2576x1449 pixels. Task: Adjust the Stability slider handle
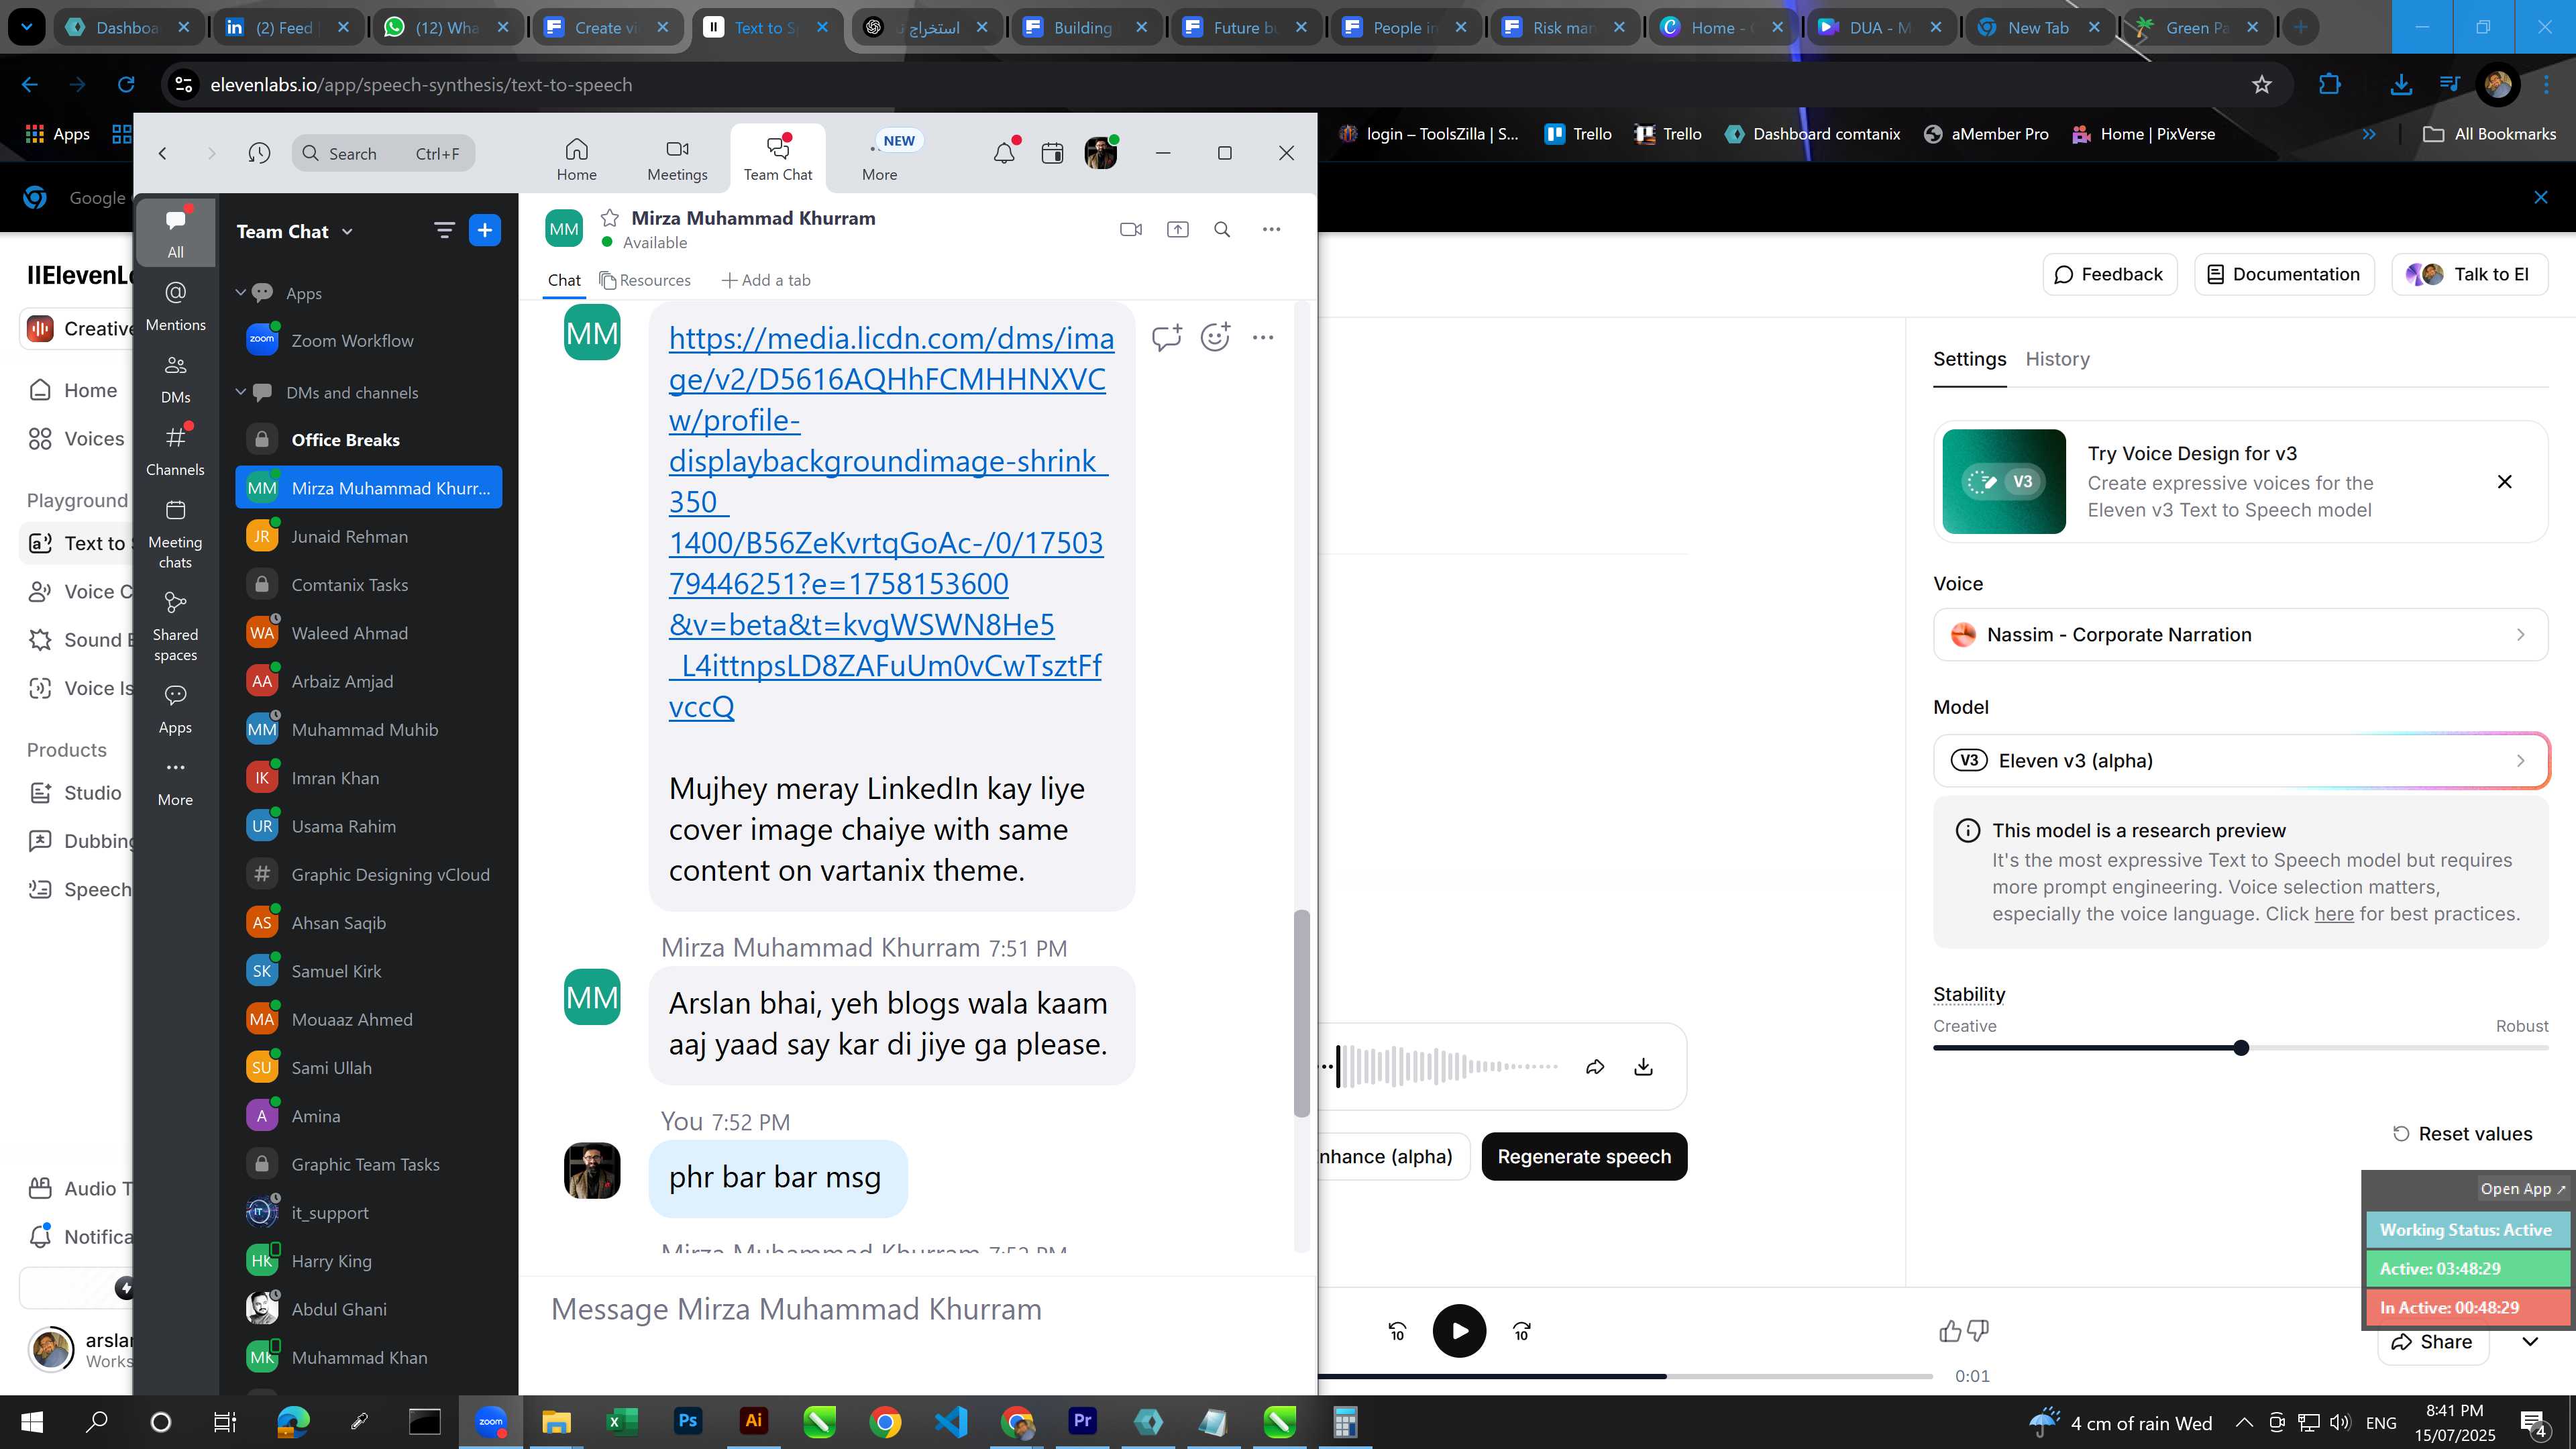point(2241,1048)
